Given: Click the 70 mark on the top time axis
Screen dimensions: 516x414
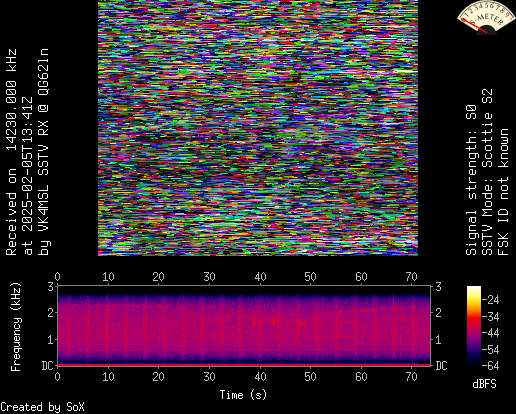Looking at the screenshot, I should pos(411,277).
